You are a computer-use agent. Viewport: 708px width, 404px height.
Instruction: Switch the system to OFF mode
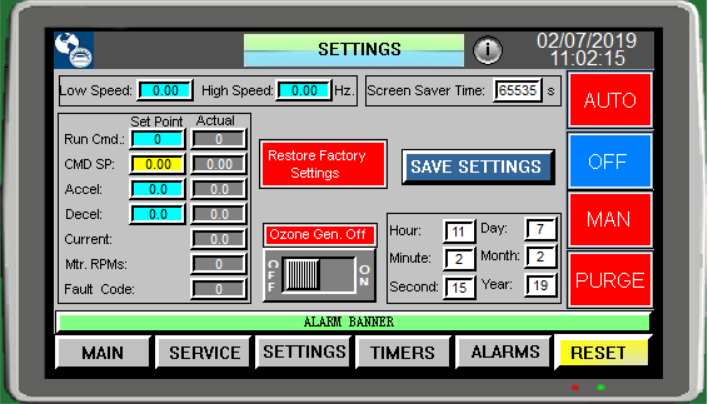609,161
